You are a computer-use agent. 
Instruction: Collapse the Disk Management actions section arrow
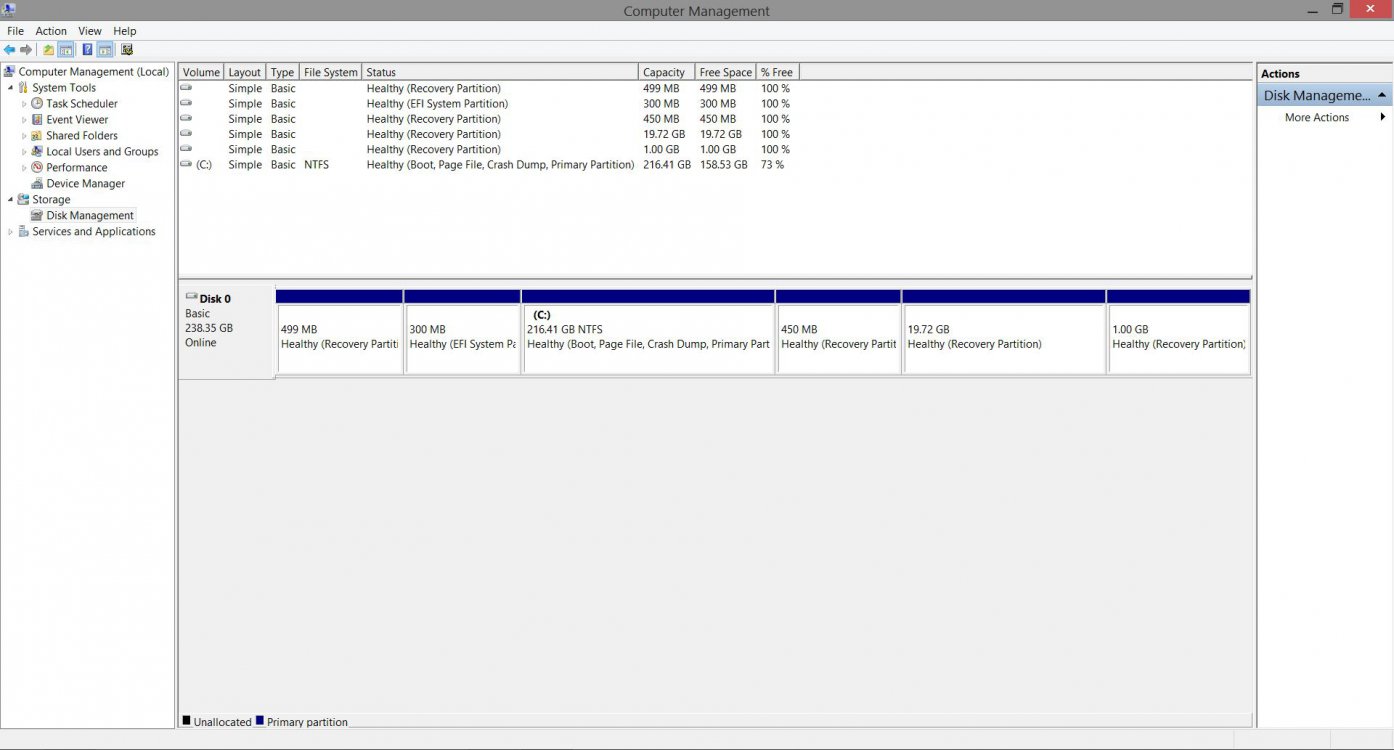[x=1382, y=95]
